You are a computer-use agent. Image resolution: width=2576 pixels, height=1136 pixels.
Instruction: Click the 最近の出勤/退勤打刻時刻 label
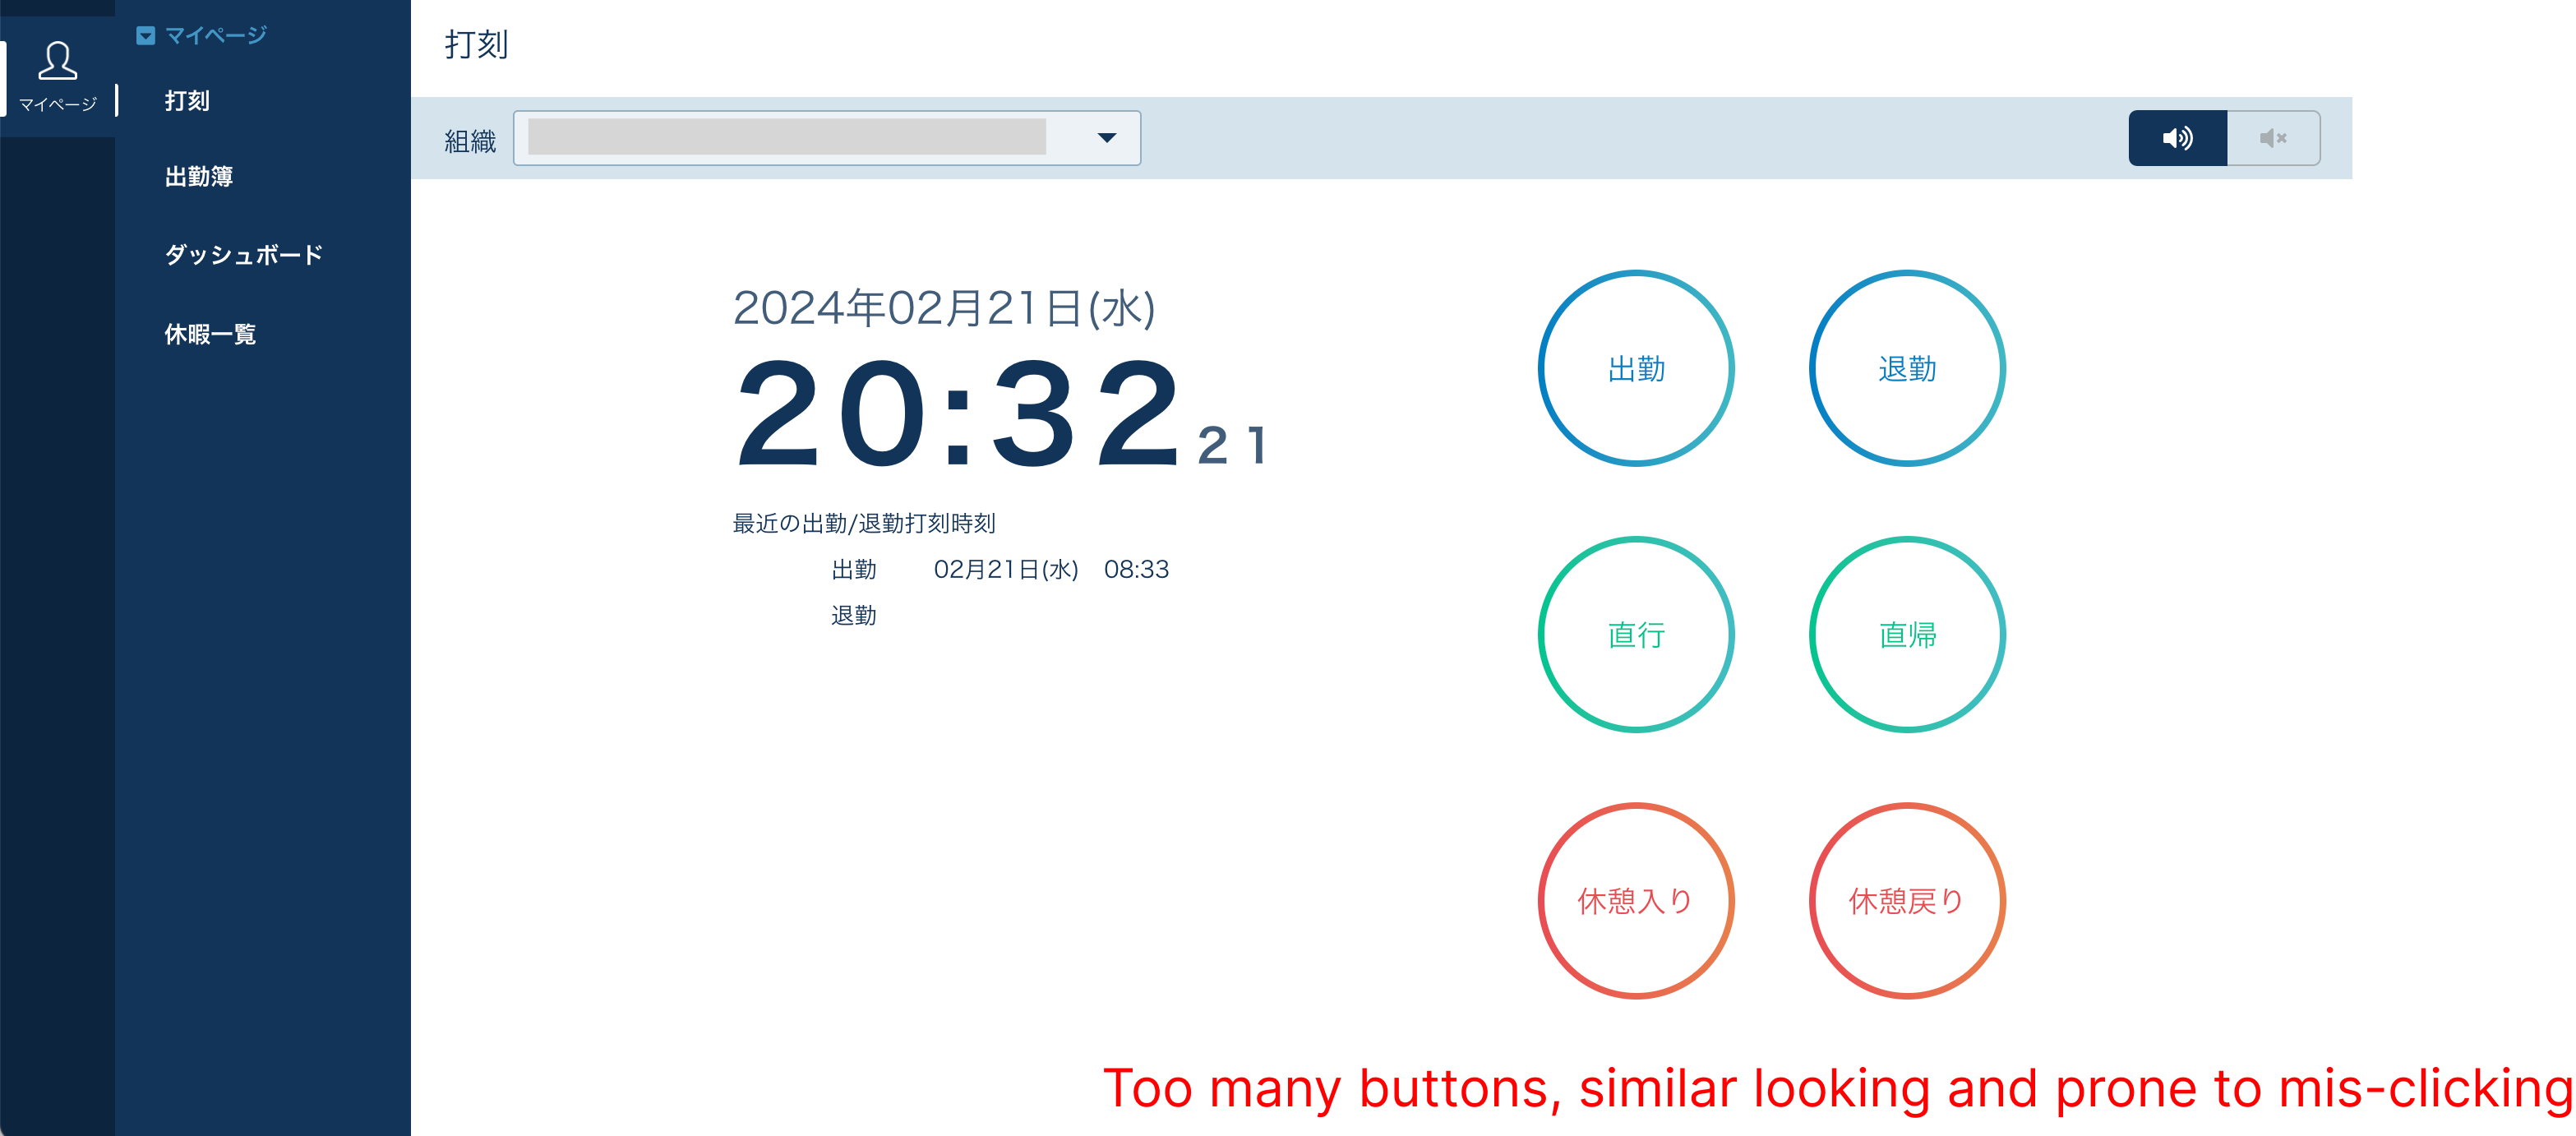864,523
